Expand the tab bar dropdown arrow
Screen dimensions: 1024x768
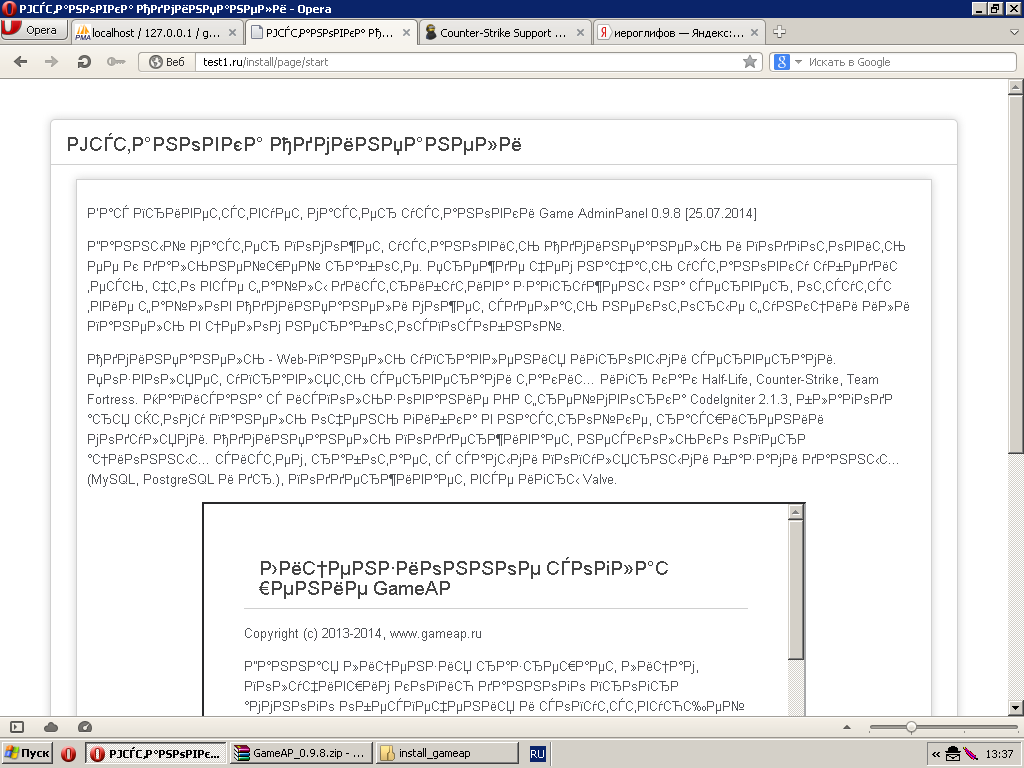click(1015, 31)
